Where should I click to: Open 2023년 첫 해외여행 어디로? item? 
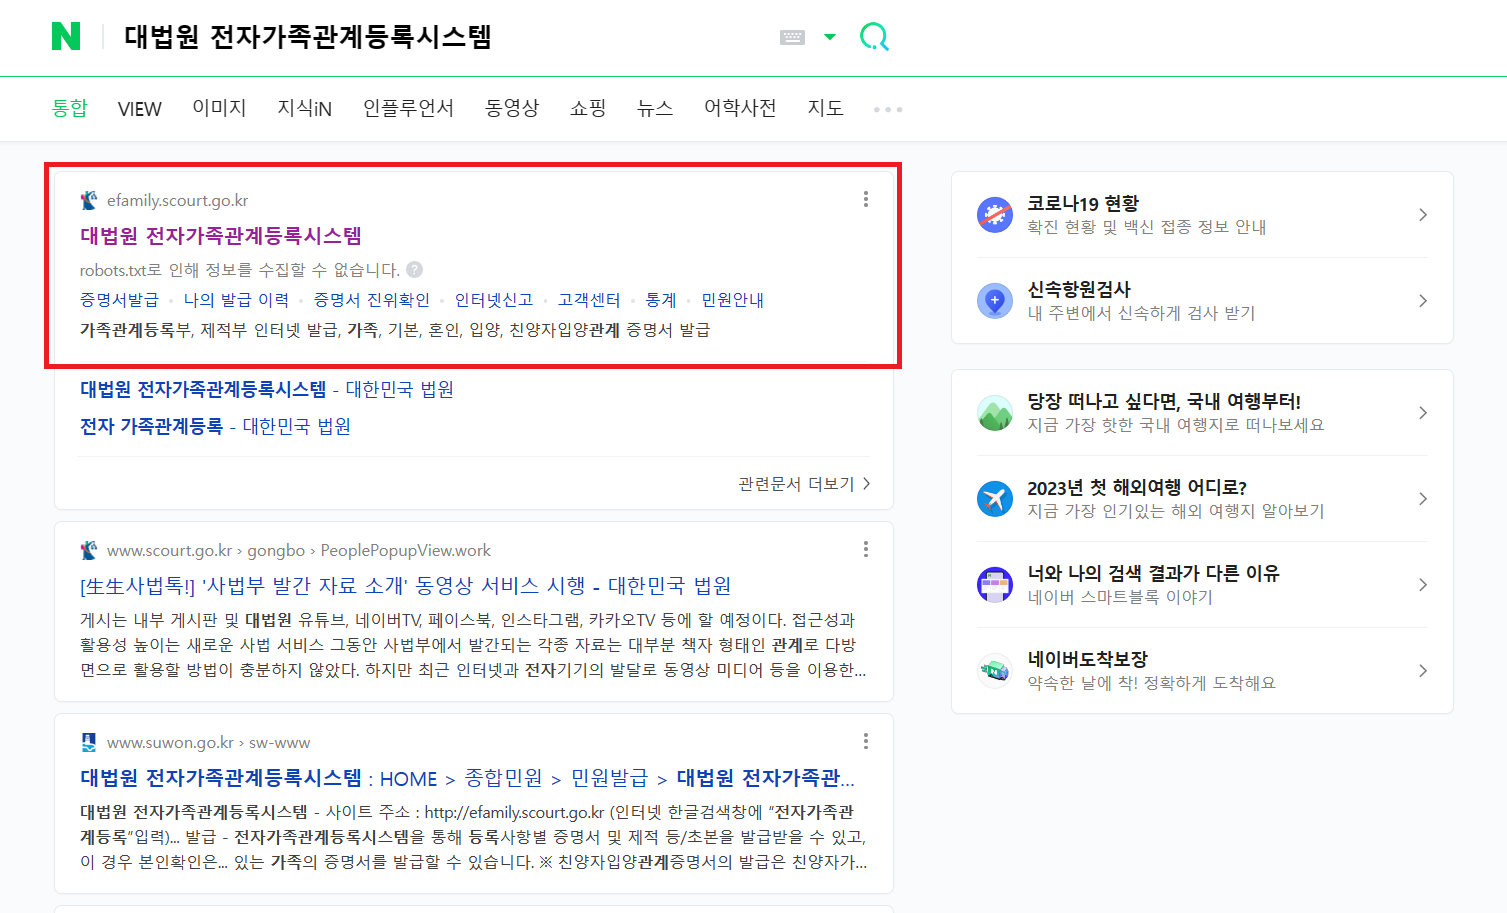coord(1202,499)
